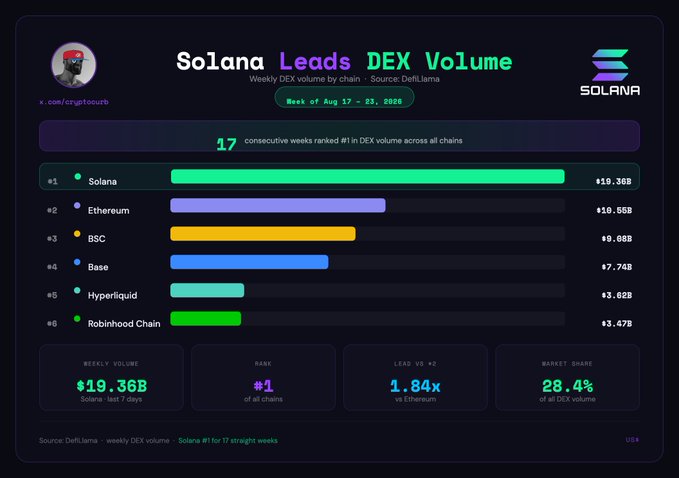Click the MARKET SHARE card heading
Screen dimensions: 679x478
click(567, 364)
